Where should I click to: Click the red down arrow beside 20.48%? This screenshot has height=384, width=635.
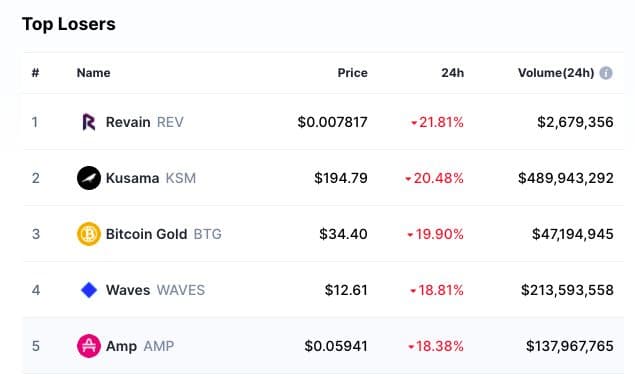[x=408, y=179]
